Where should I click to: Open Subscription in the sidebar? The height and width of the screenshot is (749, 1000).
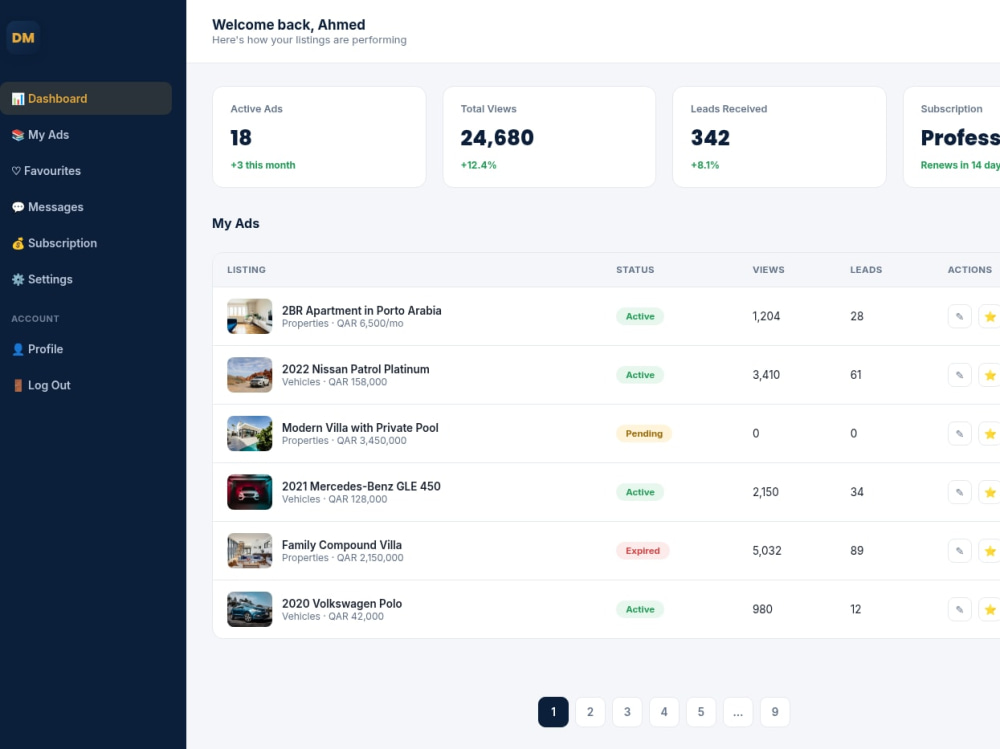click(x=85, y=243)
